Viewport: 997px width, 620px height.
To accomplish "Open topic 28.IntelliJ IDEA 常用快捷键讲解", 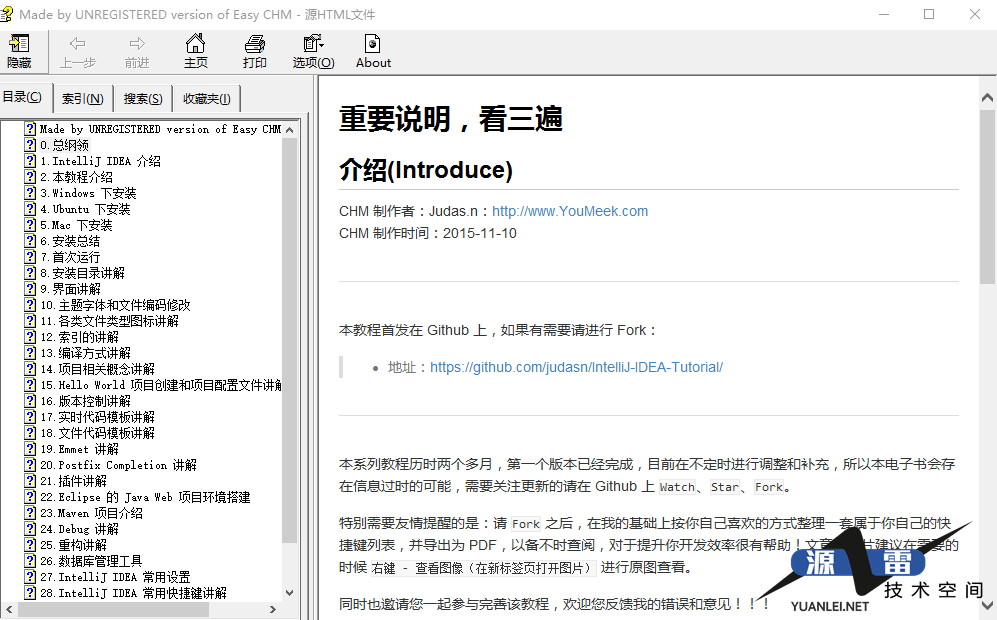I will point(133,593).
